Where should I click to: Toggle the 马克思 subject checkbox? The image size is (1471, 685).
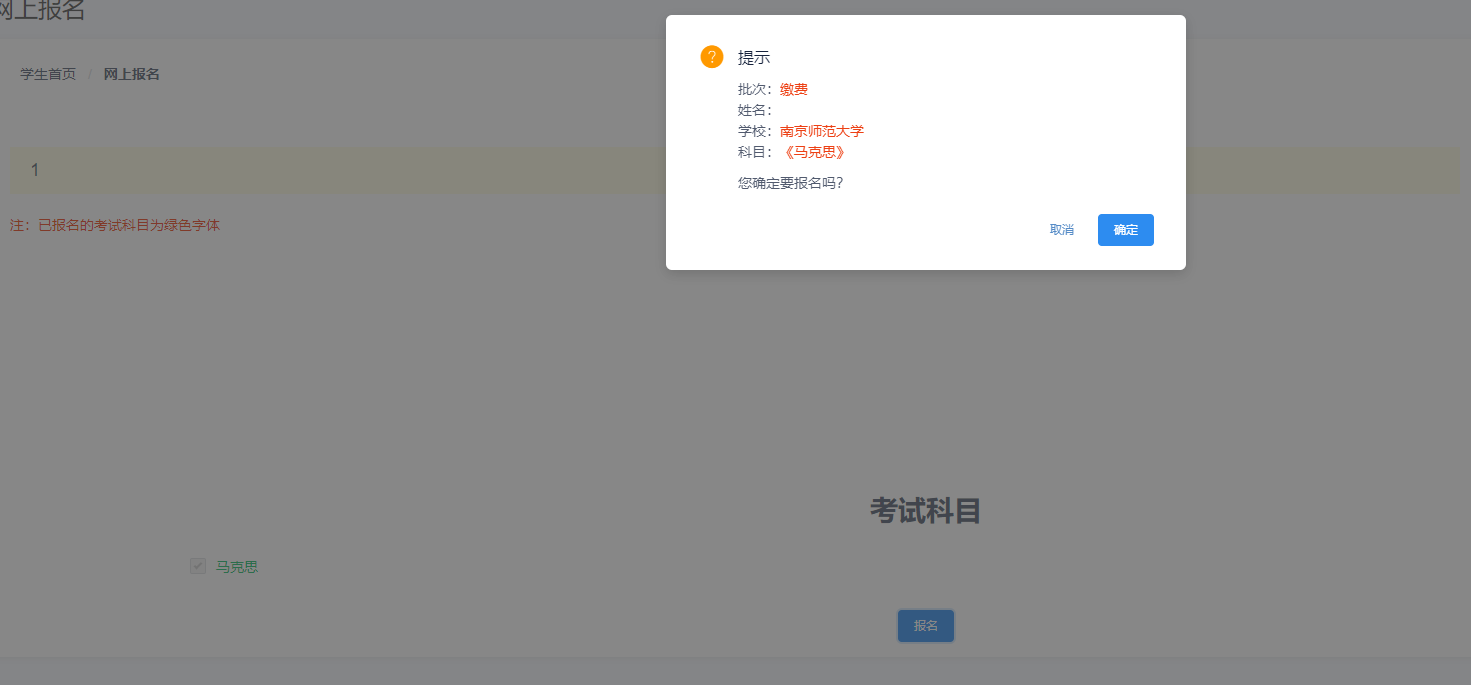(x=198, y=567)
